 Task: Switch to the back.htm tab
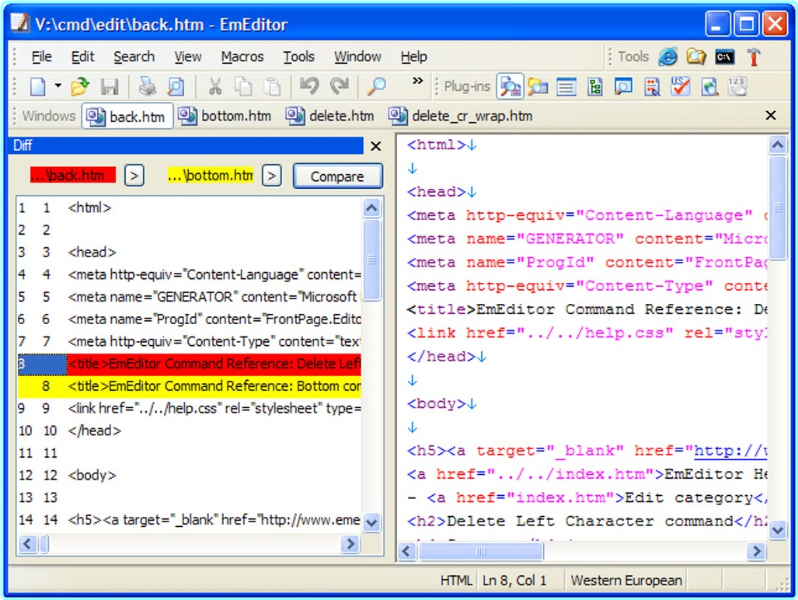pyautogui.click(x=127, y=117)
